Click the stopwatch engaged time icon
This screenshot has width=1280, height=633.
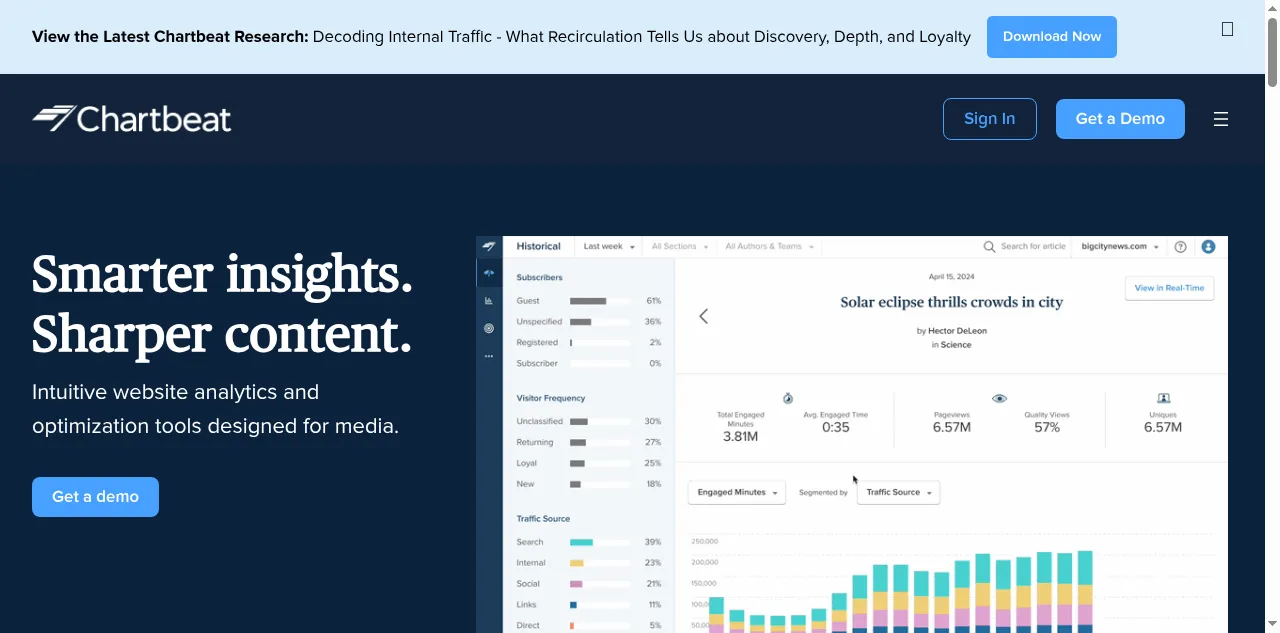[x=788, y=398]
